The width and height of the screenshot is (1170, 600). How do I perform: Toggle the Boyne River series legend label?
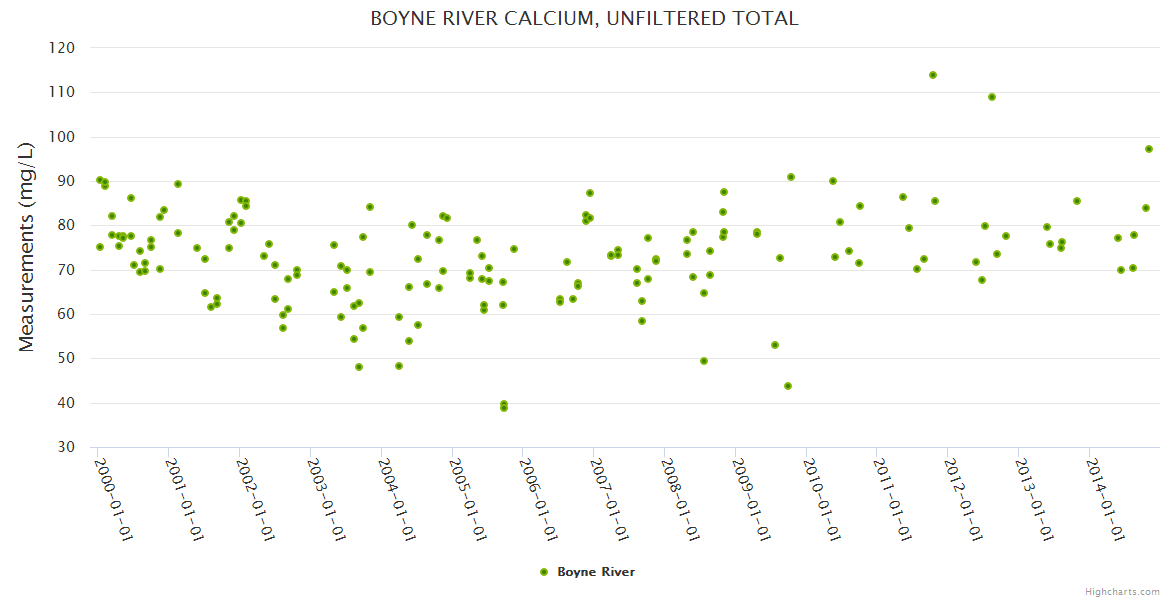click(596, 572)
